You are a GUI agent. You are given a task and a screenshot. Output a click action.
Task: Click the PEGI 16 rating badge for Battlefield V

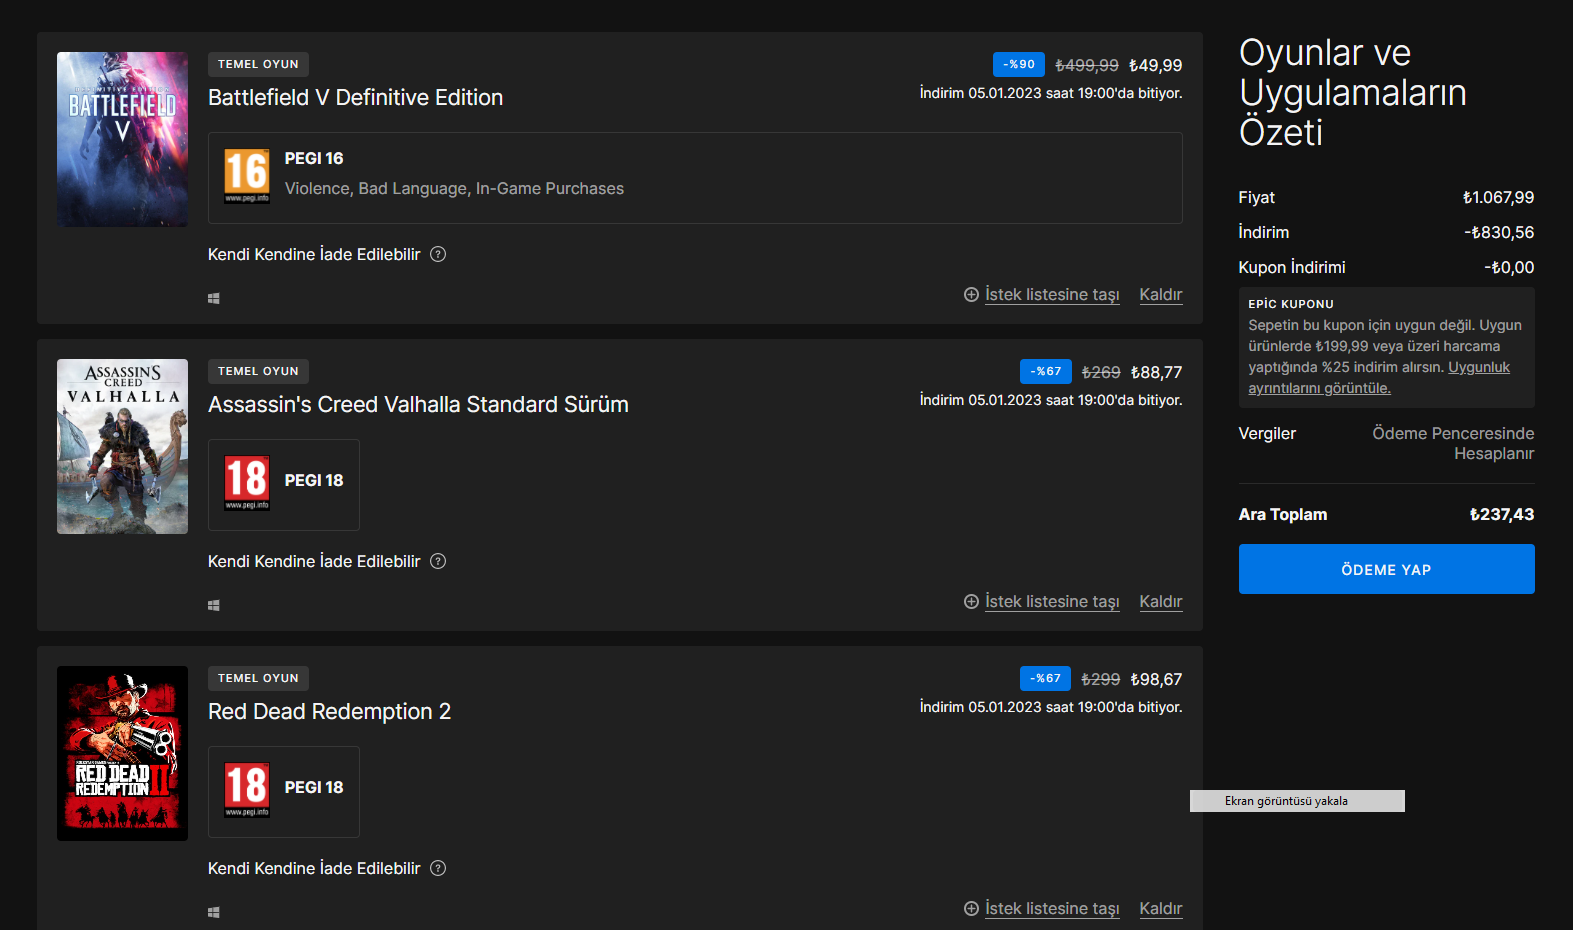[x=247, y=176]
